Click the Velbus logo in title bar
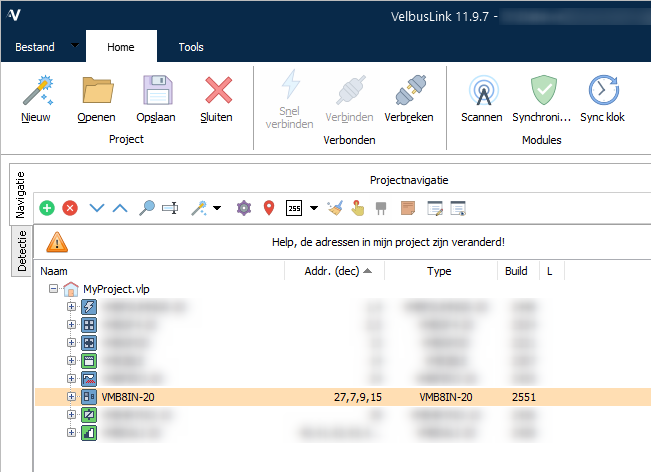The width and height of the screenshot is (651, 472). pos(14,15)
